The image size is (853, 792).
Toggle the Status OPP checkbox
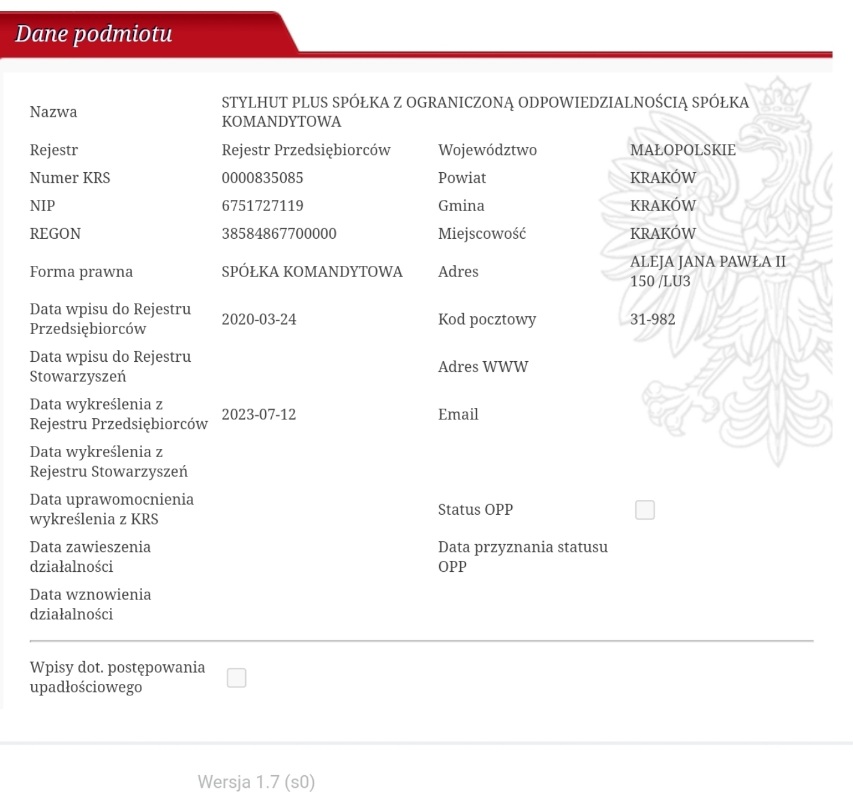pos(645,510)
